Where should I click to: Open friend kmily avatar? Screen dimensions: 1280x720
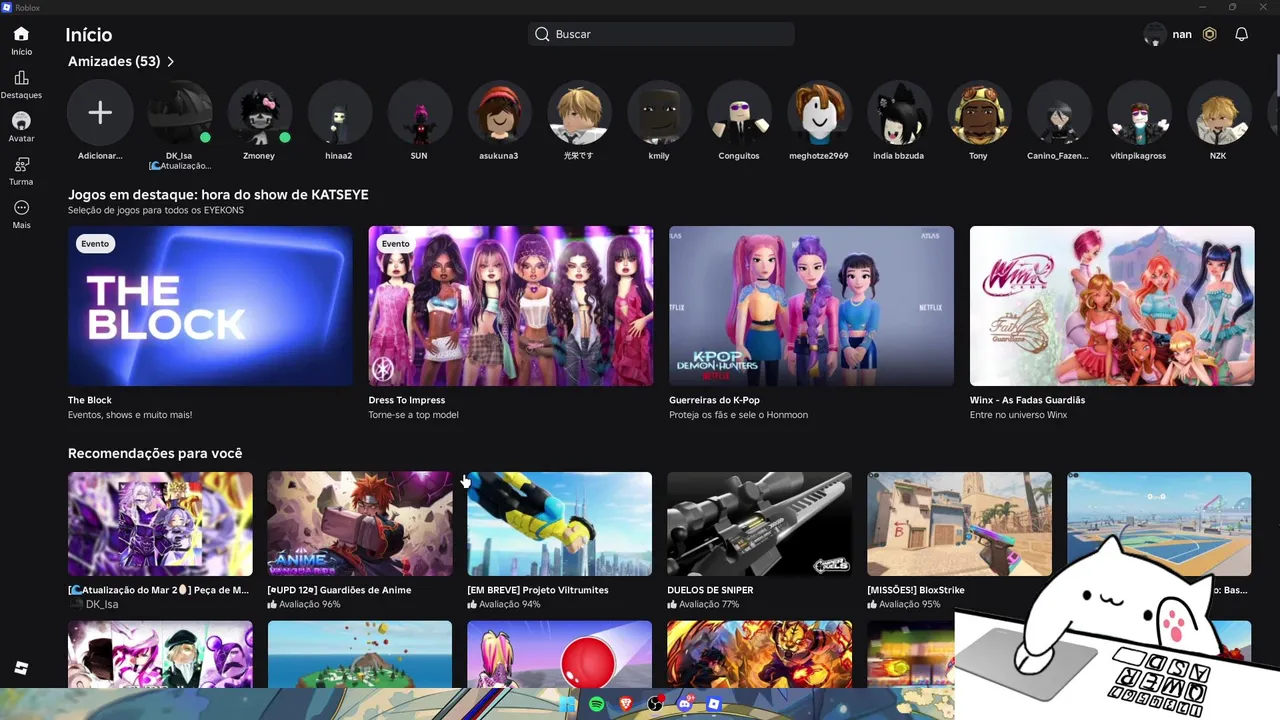pos(660,112)
